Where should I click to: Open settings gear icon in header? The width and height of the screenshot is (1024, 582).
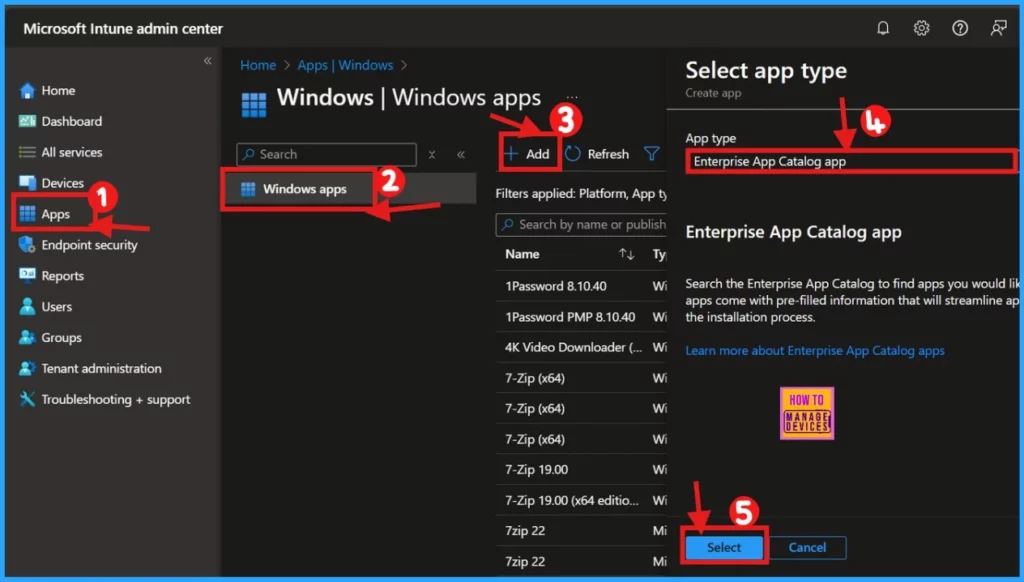tap(921, 28)
